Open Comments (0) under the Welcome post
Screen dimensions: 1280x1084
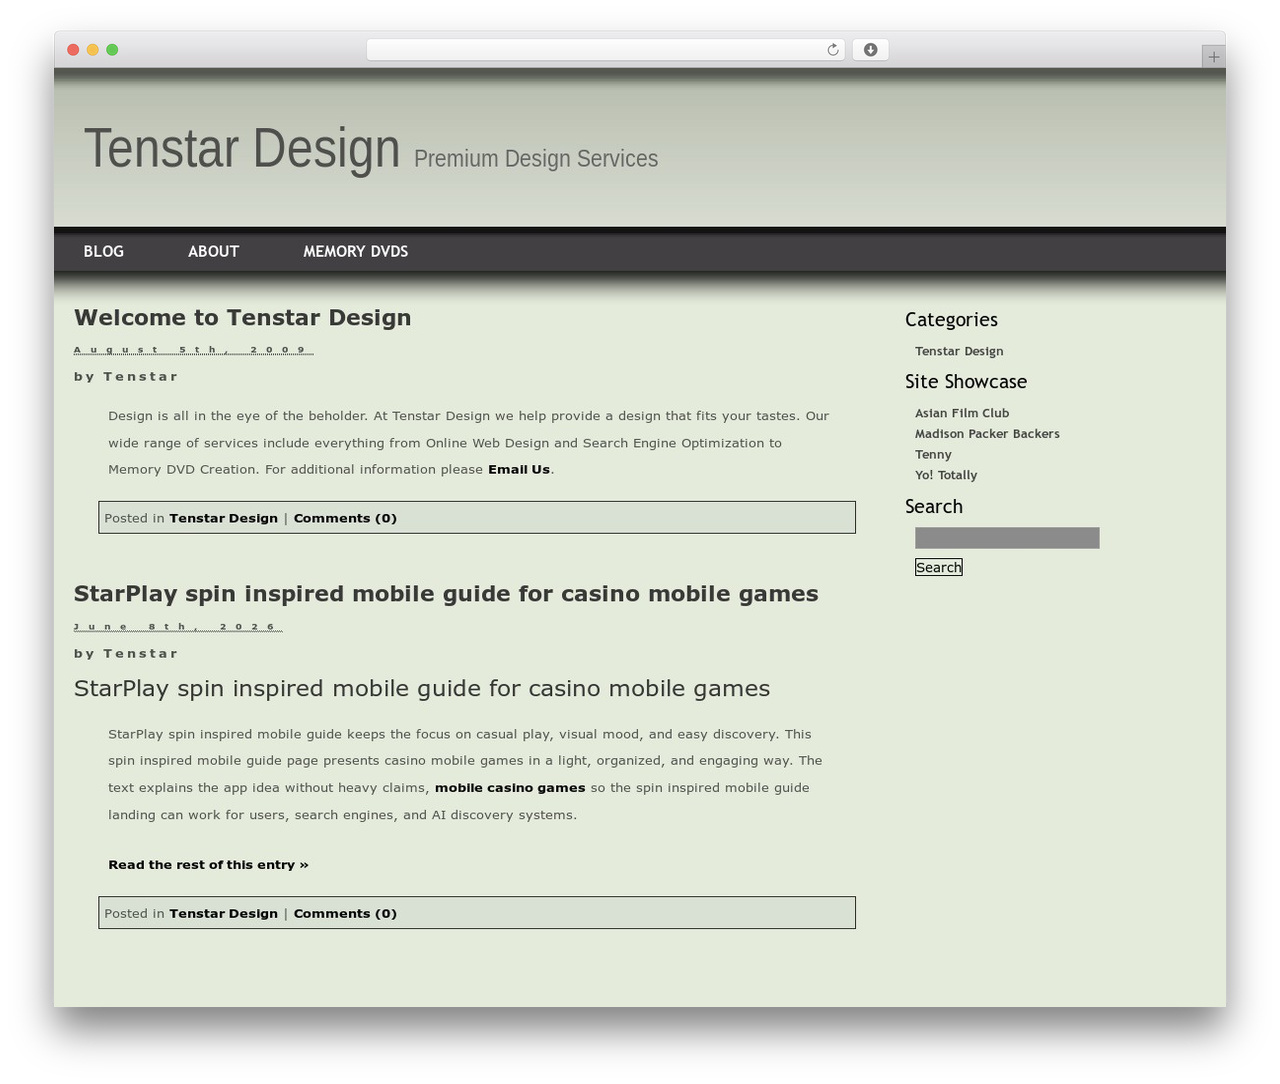tap(345, 518)
